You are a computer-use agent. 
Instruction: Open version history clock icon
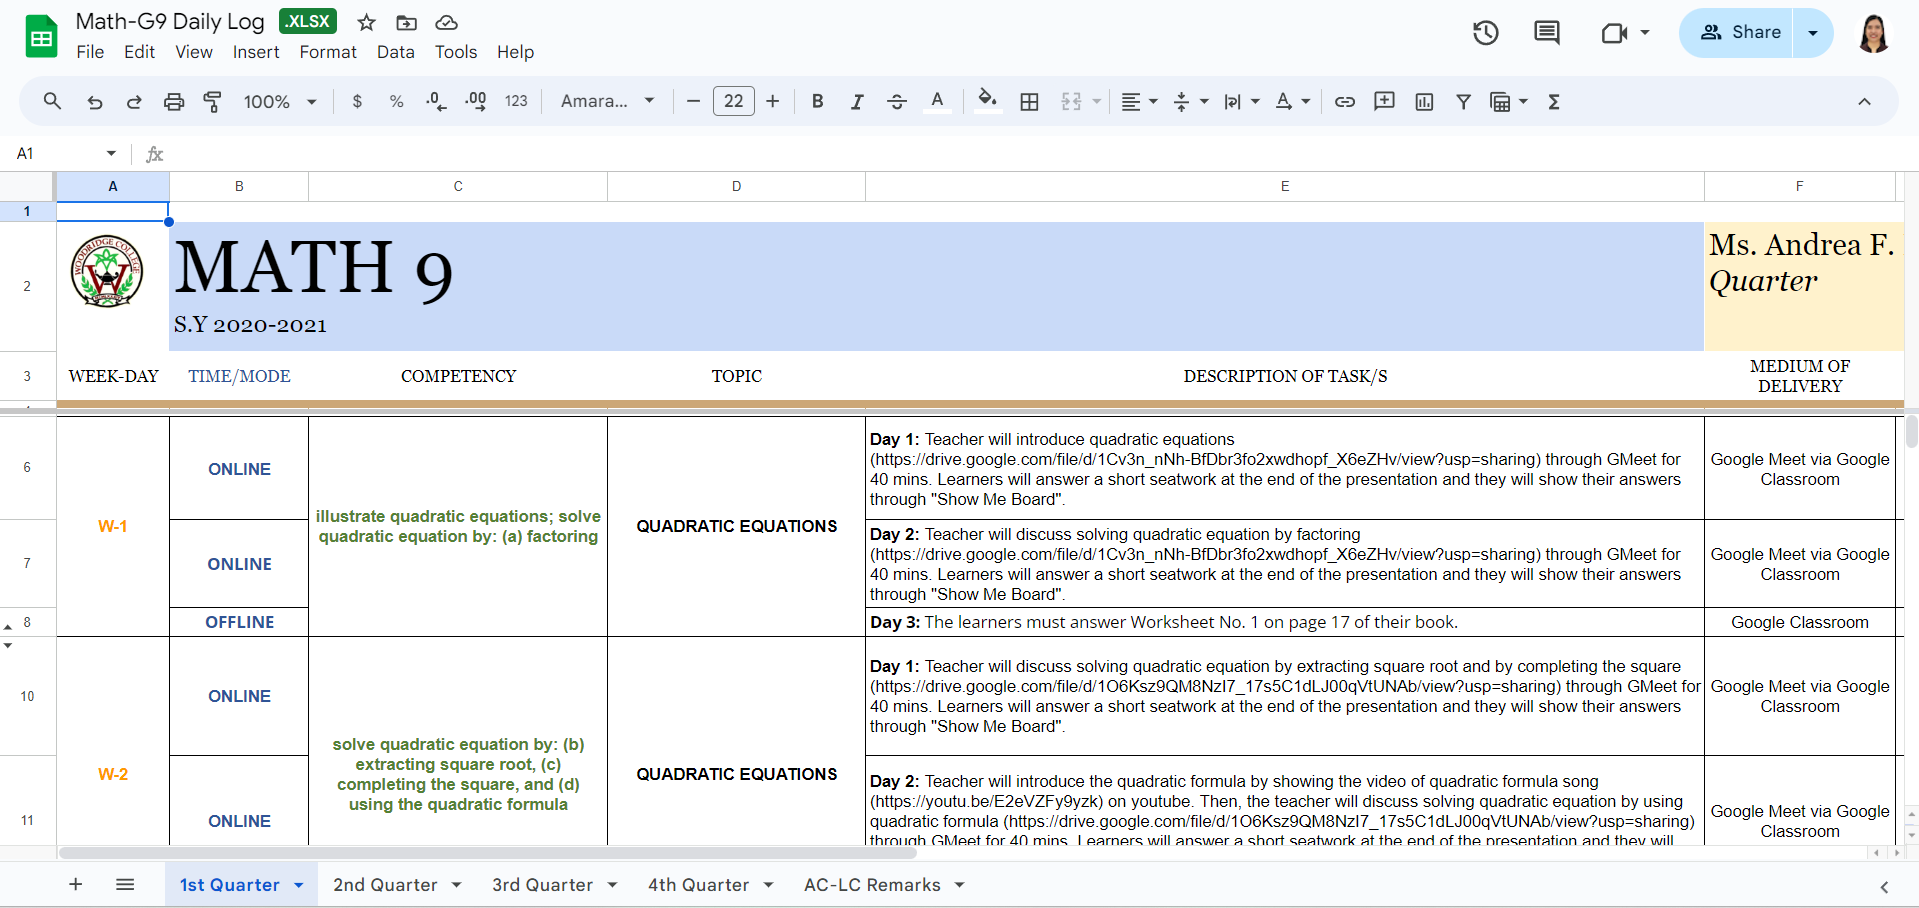pos(1485,33)
